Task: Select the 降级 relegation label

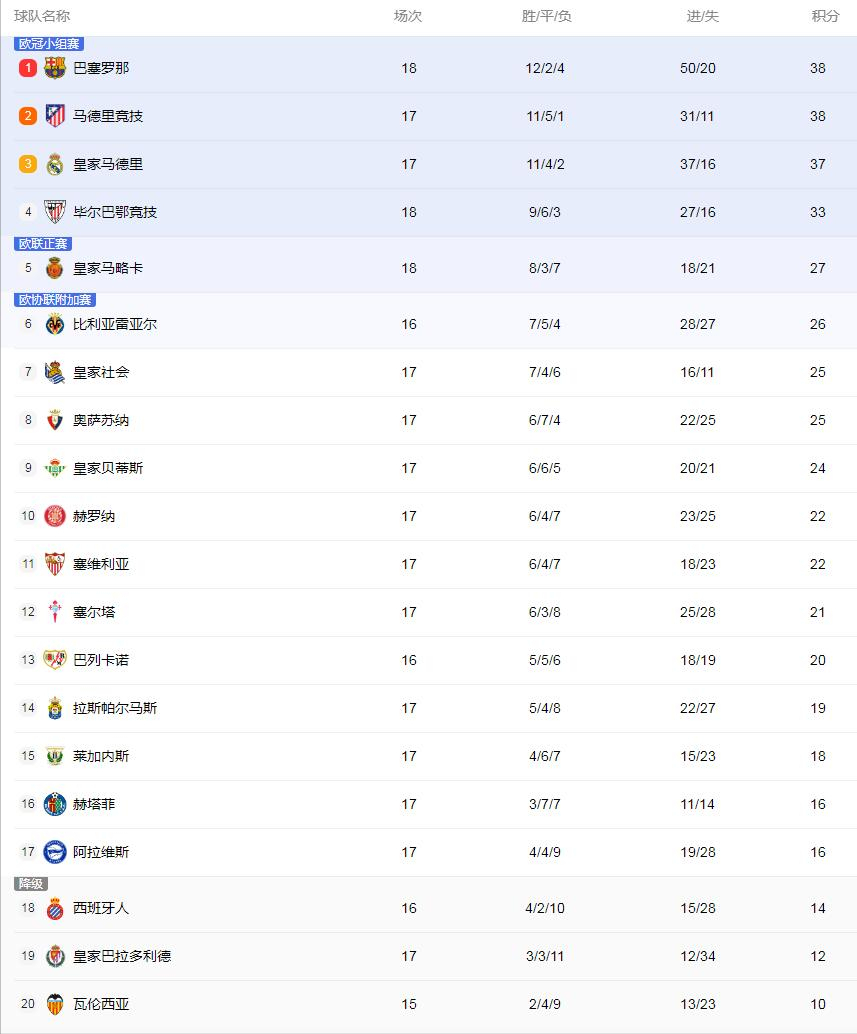Action: 31,884
